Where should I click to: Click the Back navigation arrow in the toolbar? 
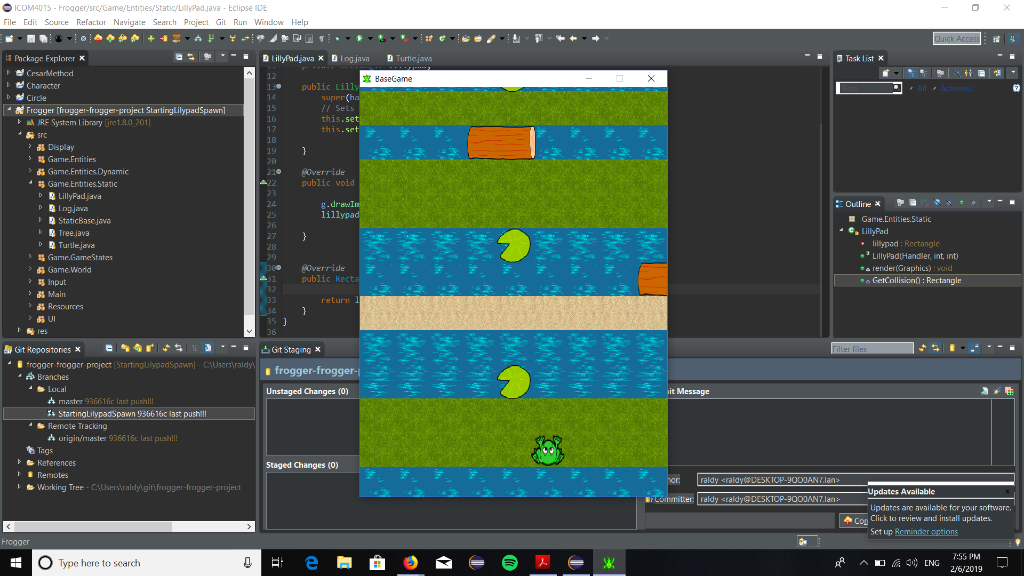pos(573,39)
